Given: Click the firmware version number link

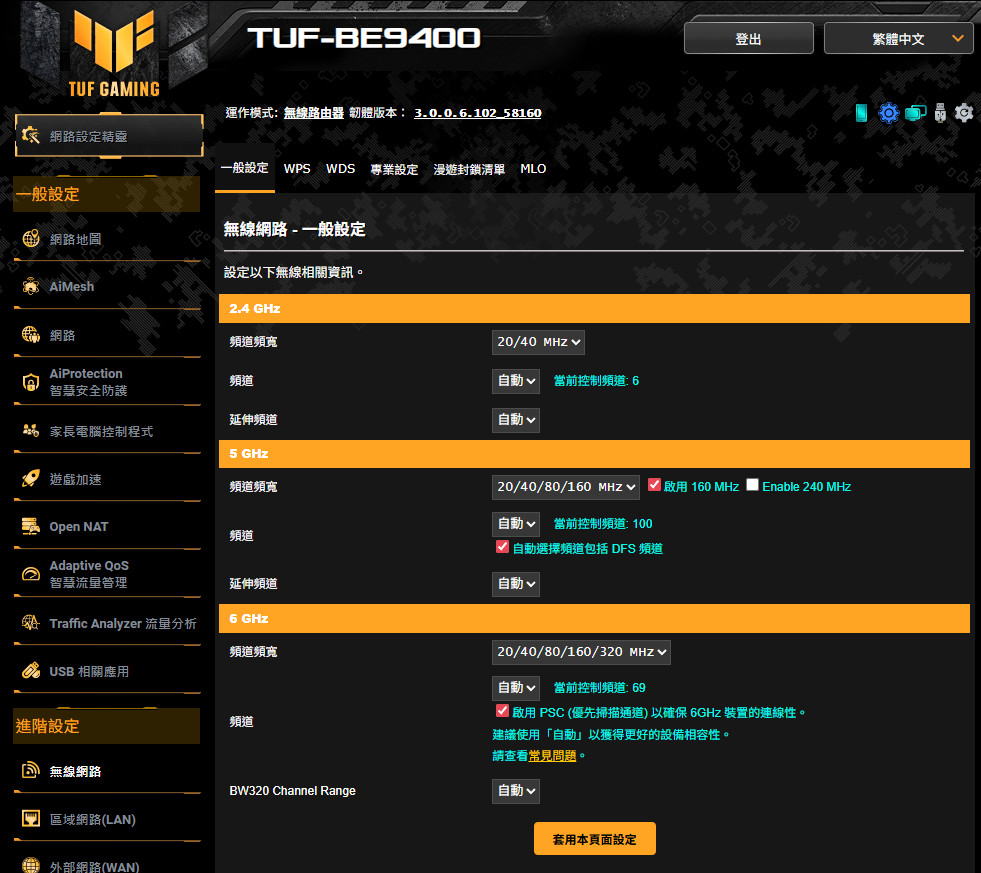Looking at the screenshot, I should pyautogui.click(x=477, y=113).
